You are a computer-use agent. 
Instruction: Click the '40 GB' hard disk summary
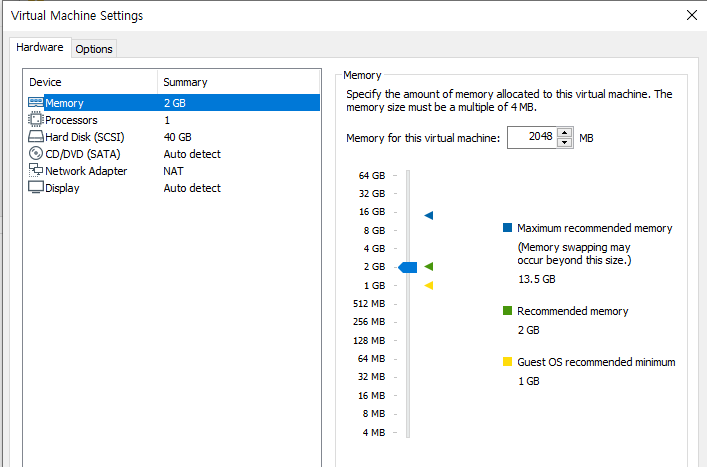[178, 137]
